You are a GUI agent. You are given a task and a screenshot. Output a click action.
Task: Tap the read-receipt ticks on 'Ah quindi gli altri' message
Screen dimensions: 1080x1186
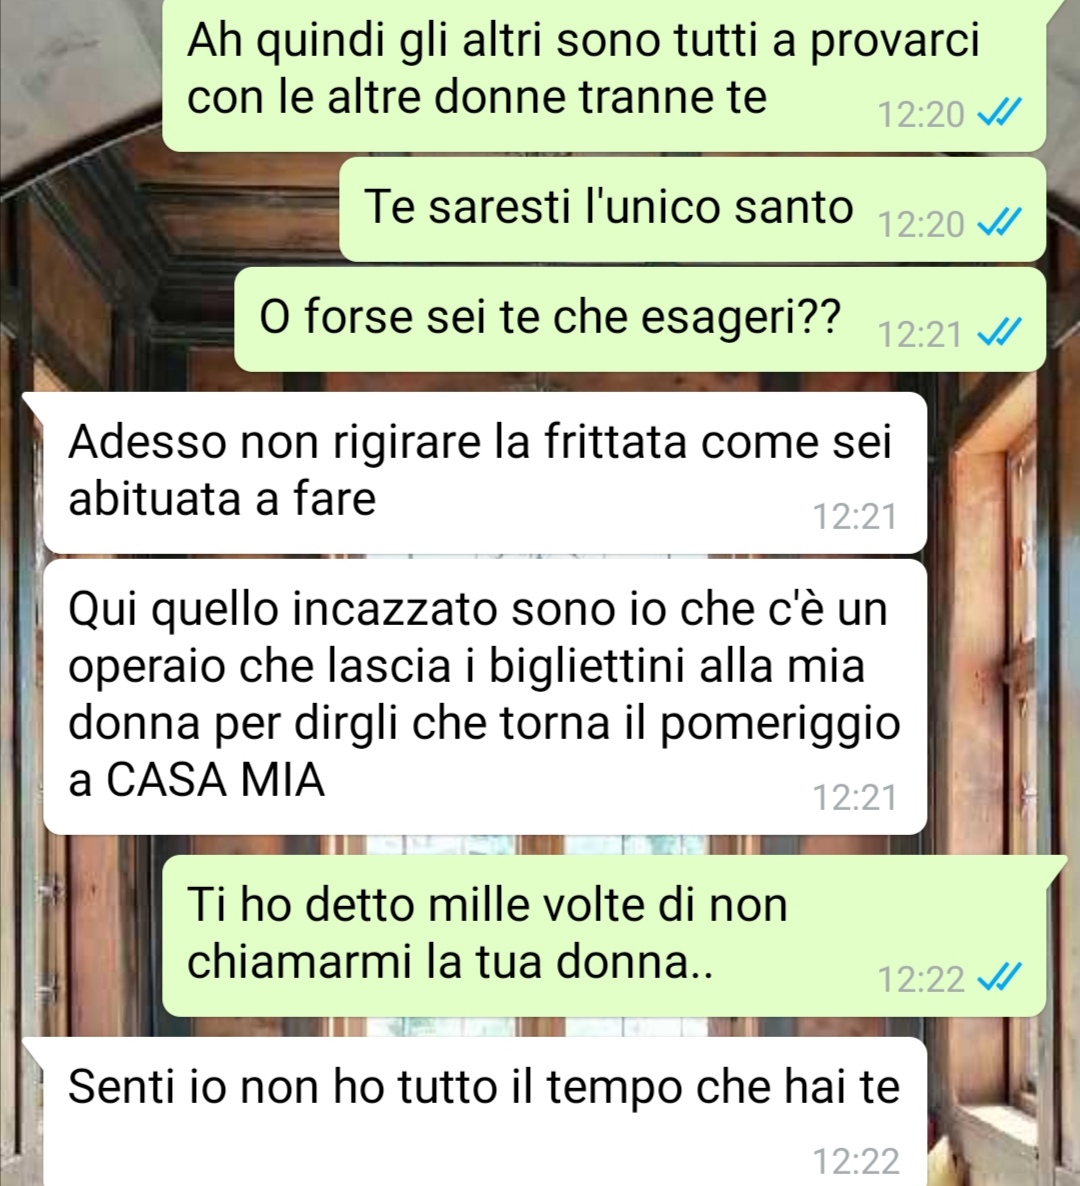click(999, 113)
